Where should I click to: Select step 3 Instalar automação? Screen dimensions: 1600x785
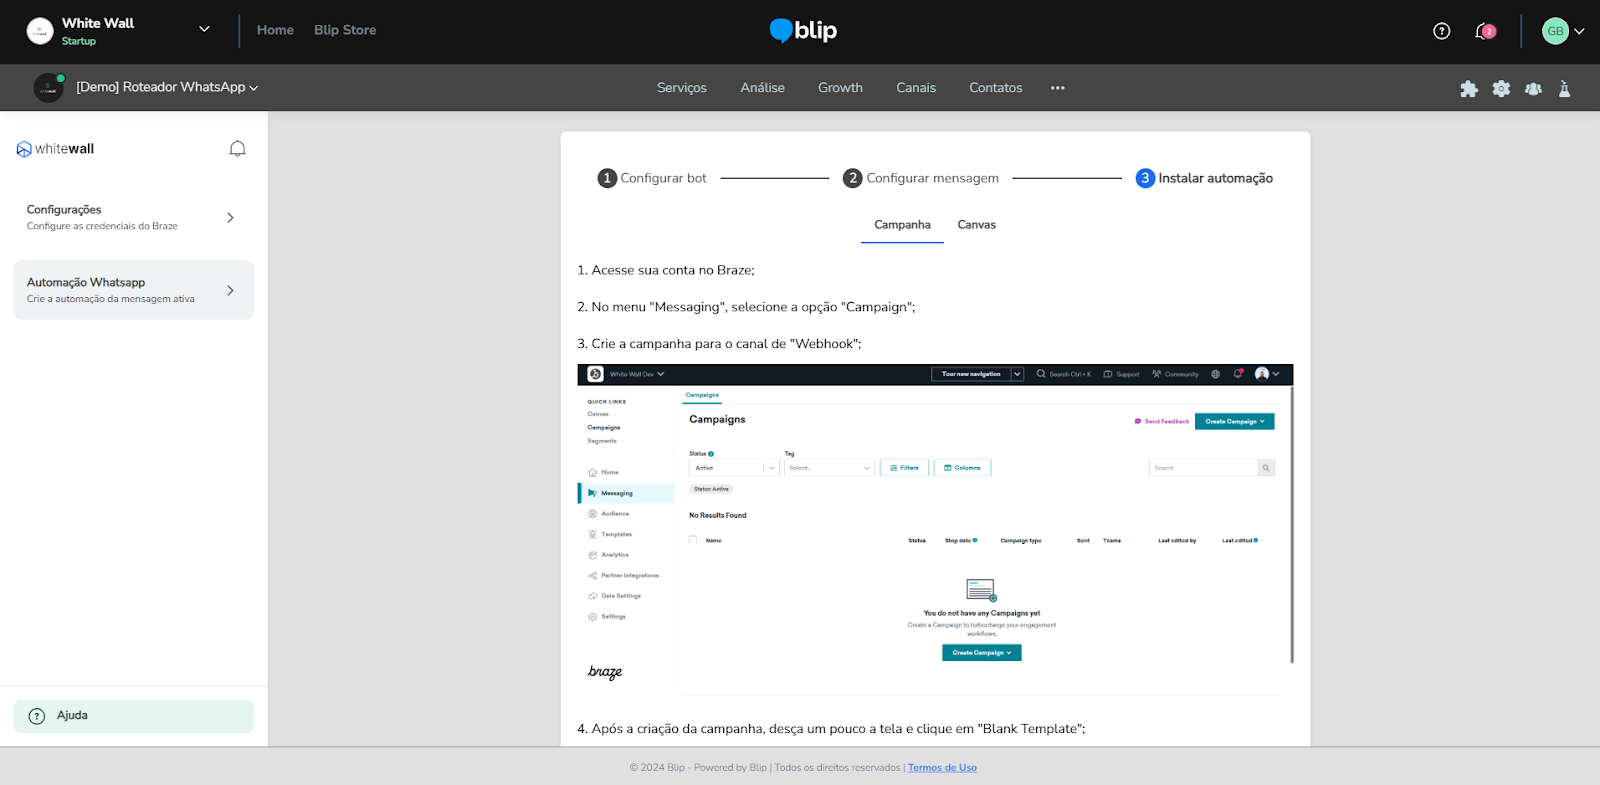(1204, 178)
